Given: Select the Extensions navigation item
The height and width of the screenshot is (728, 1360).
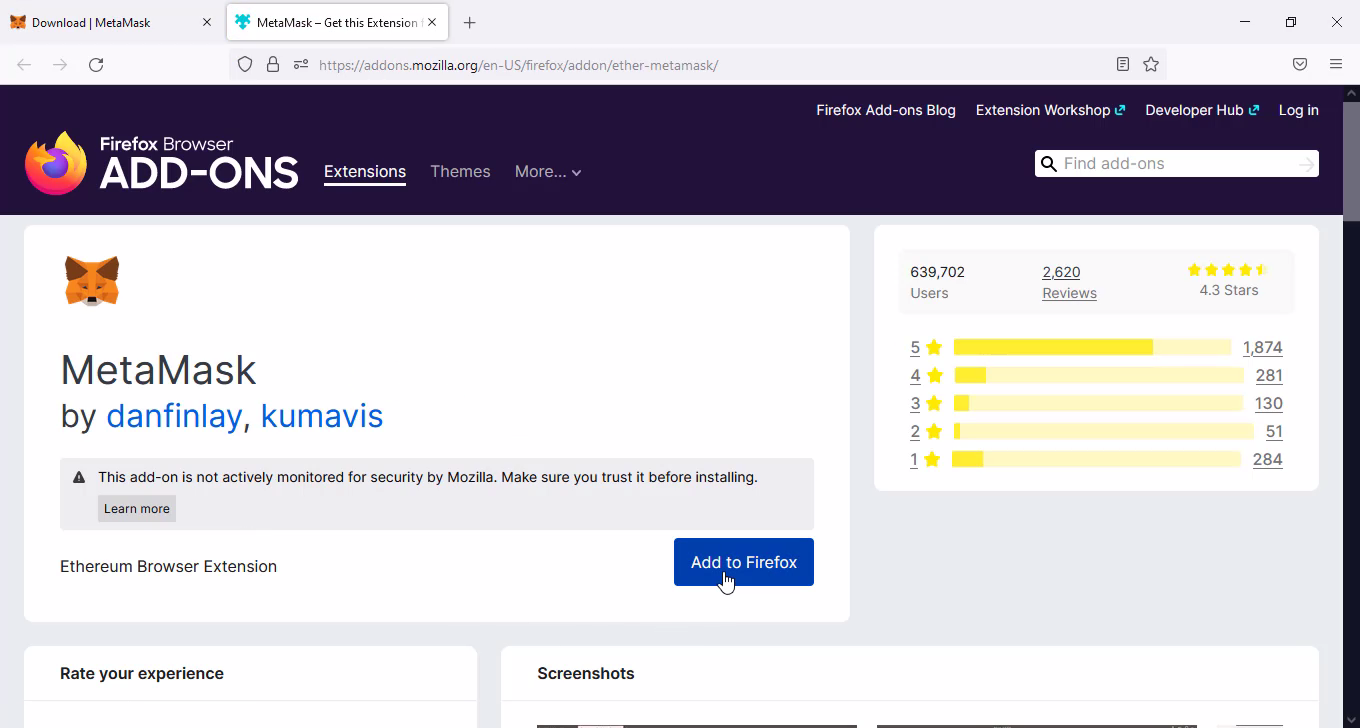Looking at the screenshot, I should click(x=365, y=172).
